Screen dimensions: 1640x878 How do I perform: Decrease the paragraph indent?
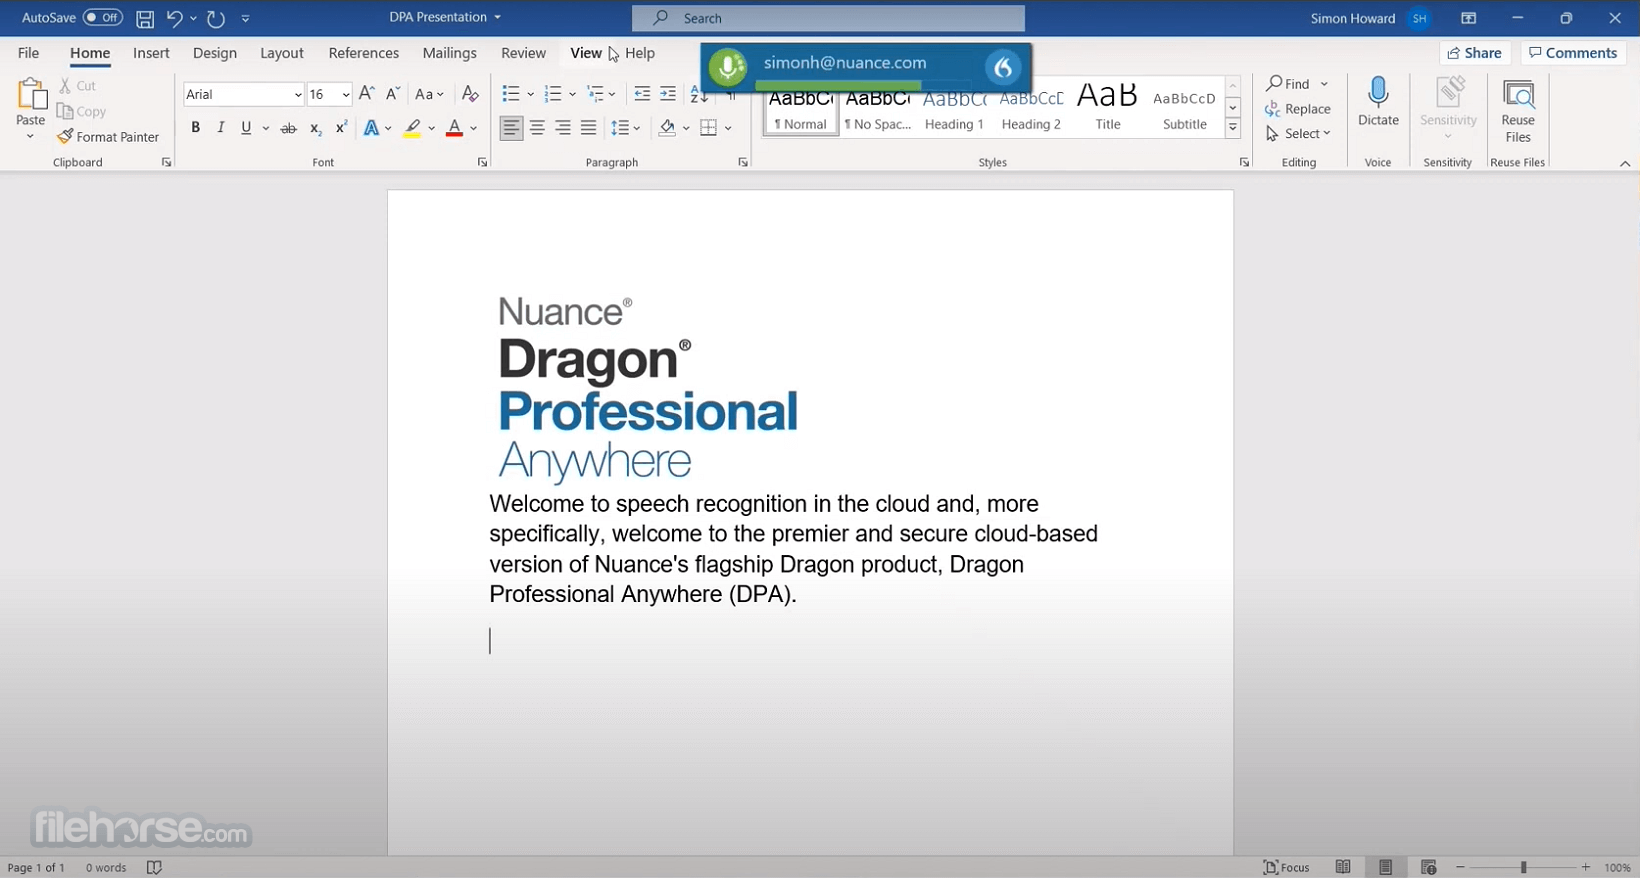642,94
